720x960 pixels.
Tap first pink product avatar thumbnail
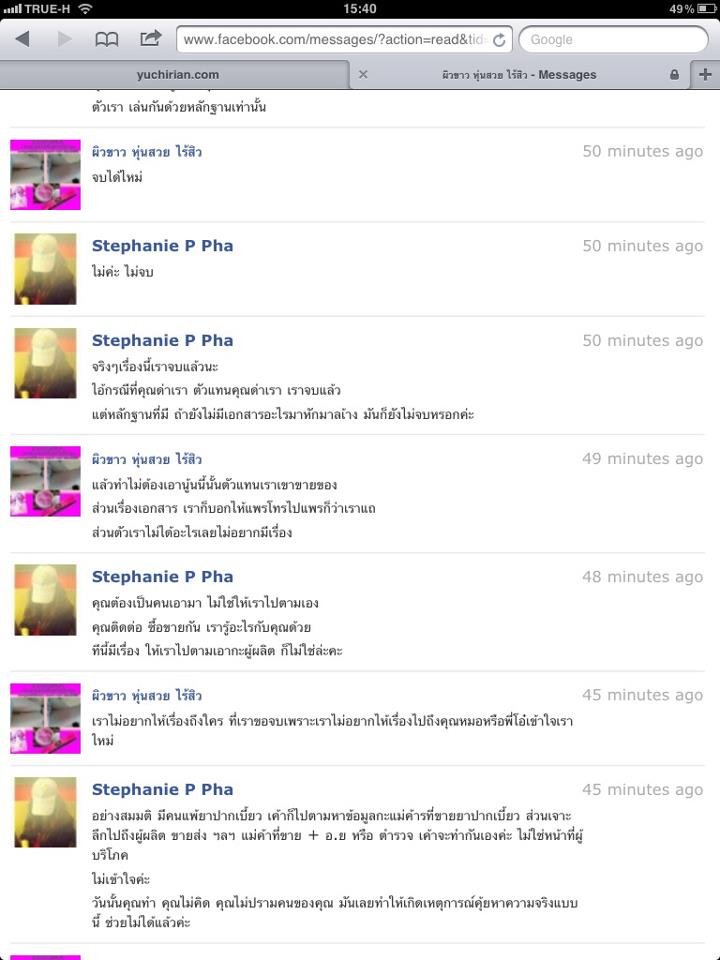coord(45,174)
